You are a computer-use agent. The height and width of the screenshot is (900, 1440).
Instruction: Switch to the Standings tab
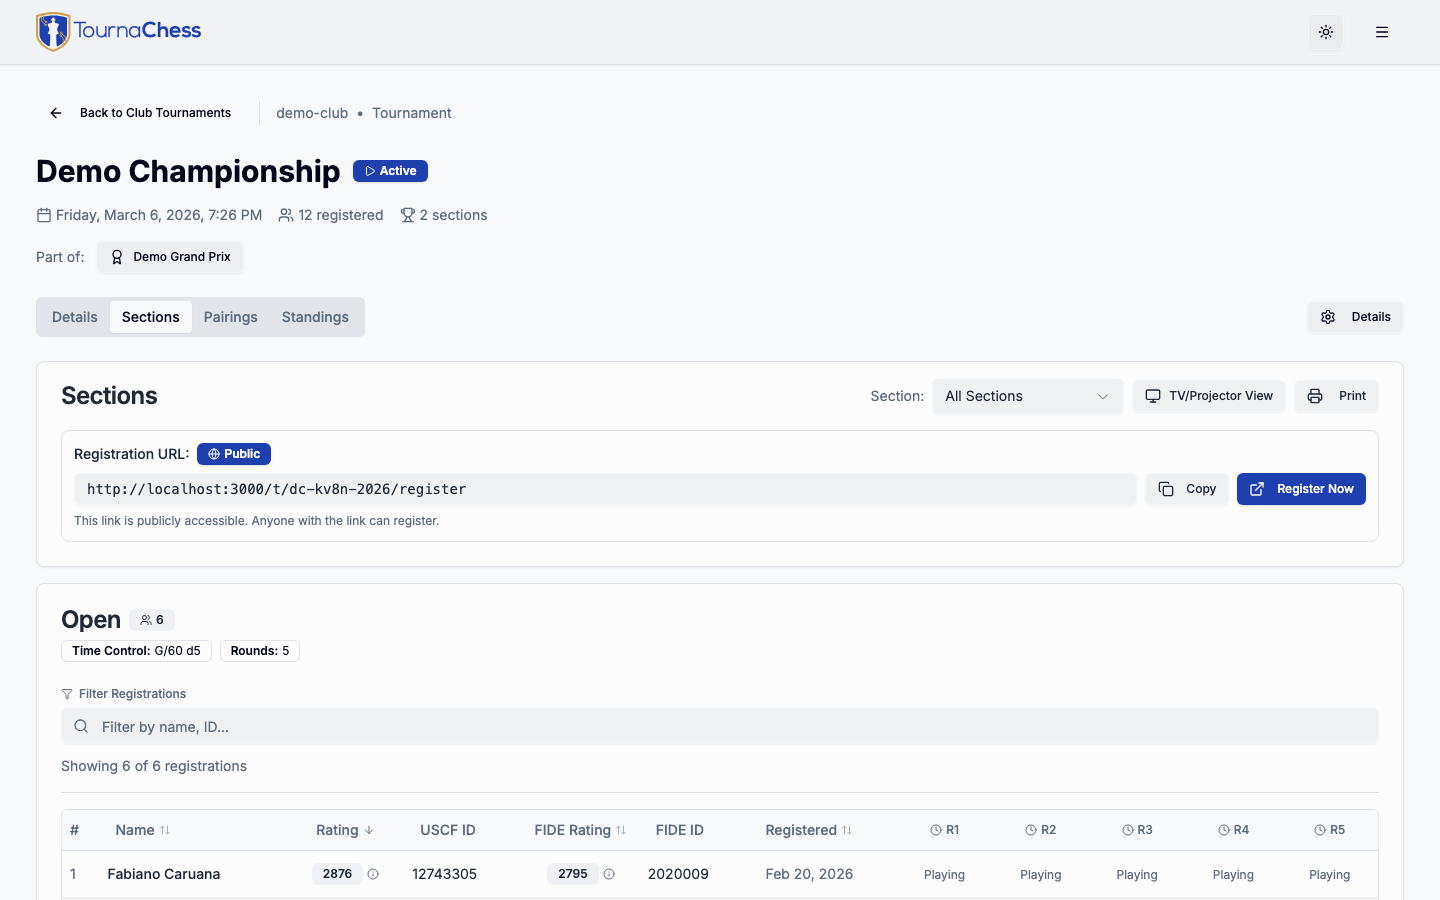(x=314, y=316)
